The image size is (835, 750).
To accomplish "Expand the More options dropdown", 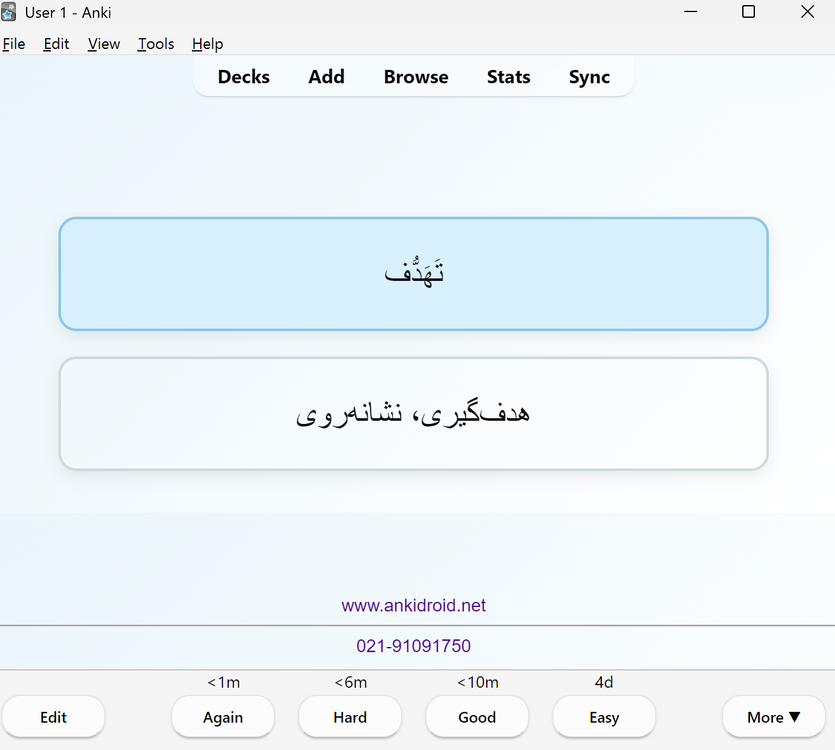I will click(774, 717).
